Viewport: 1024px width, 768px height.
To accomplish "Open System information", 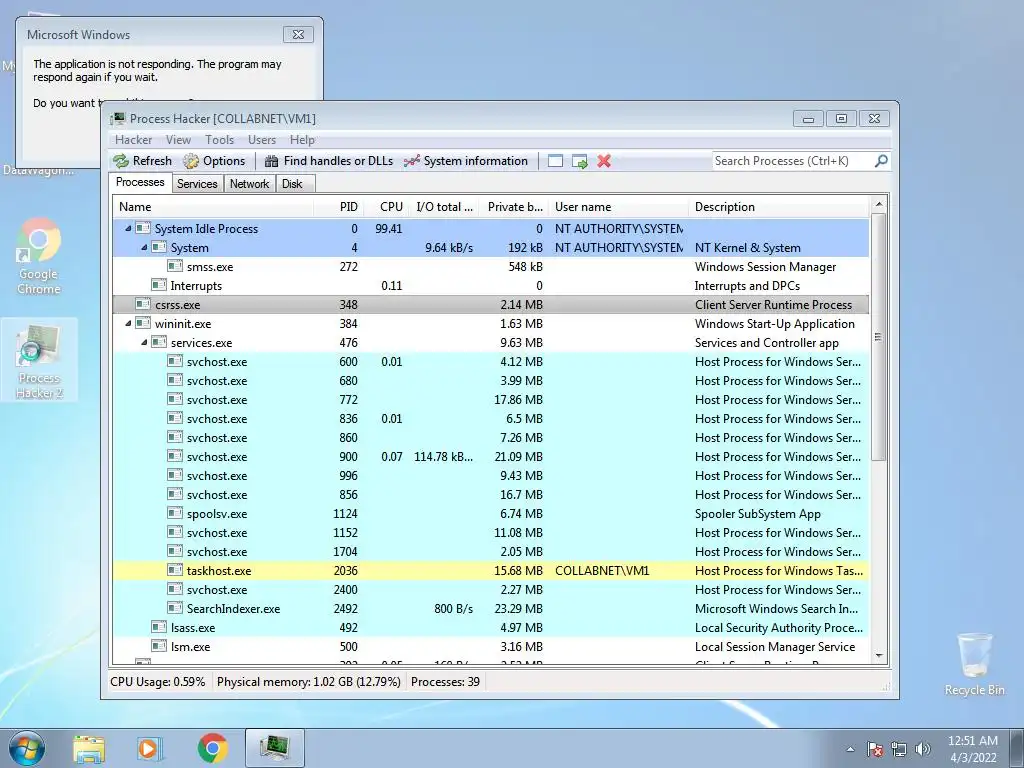I will click(x=466, y=161).
